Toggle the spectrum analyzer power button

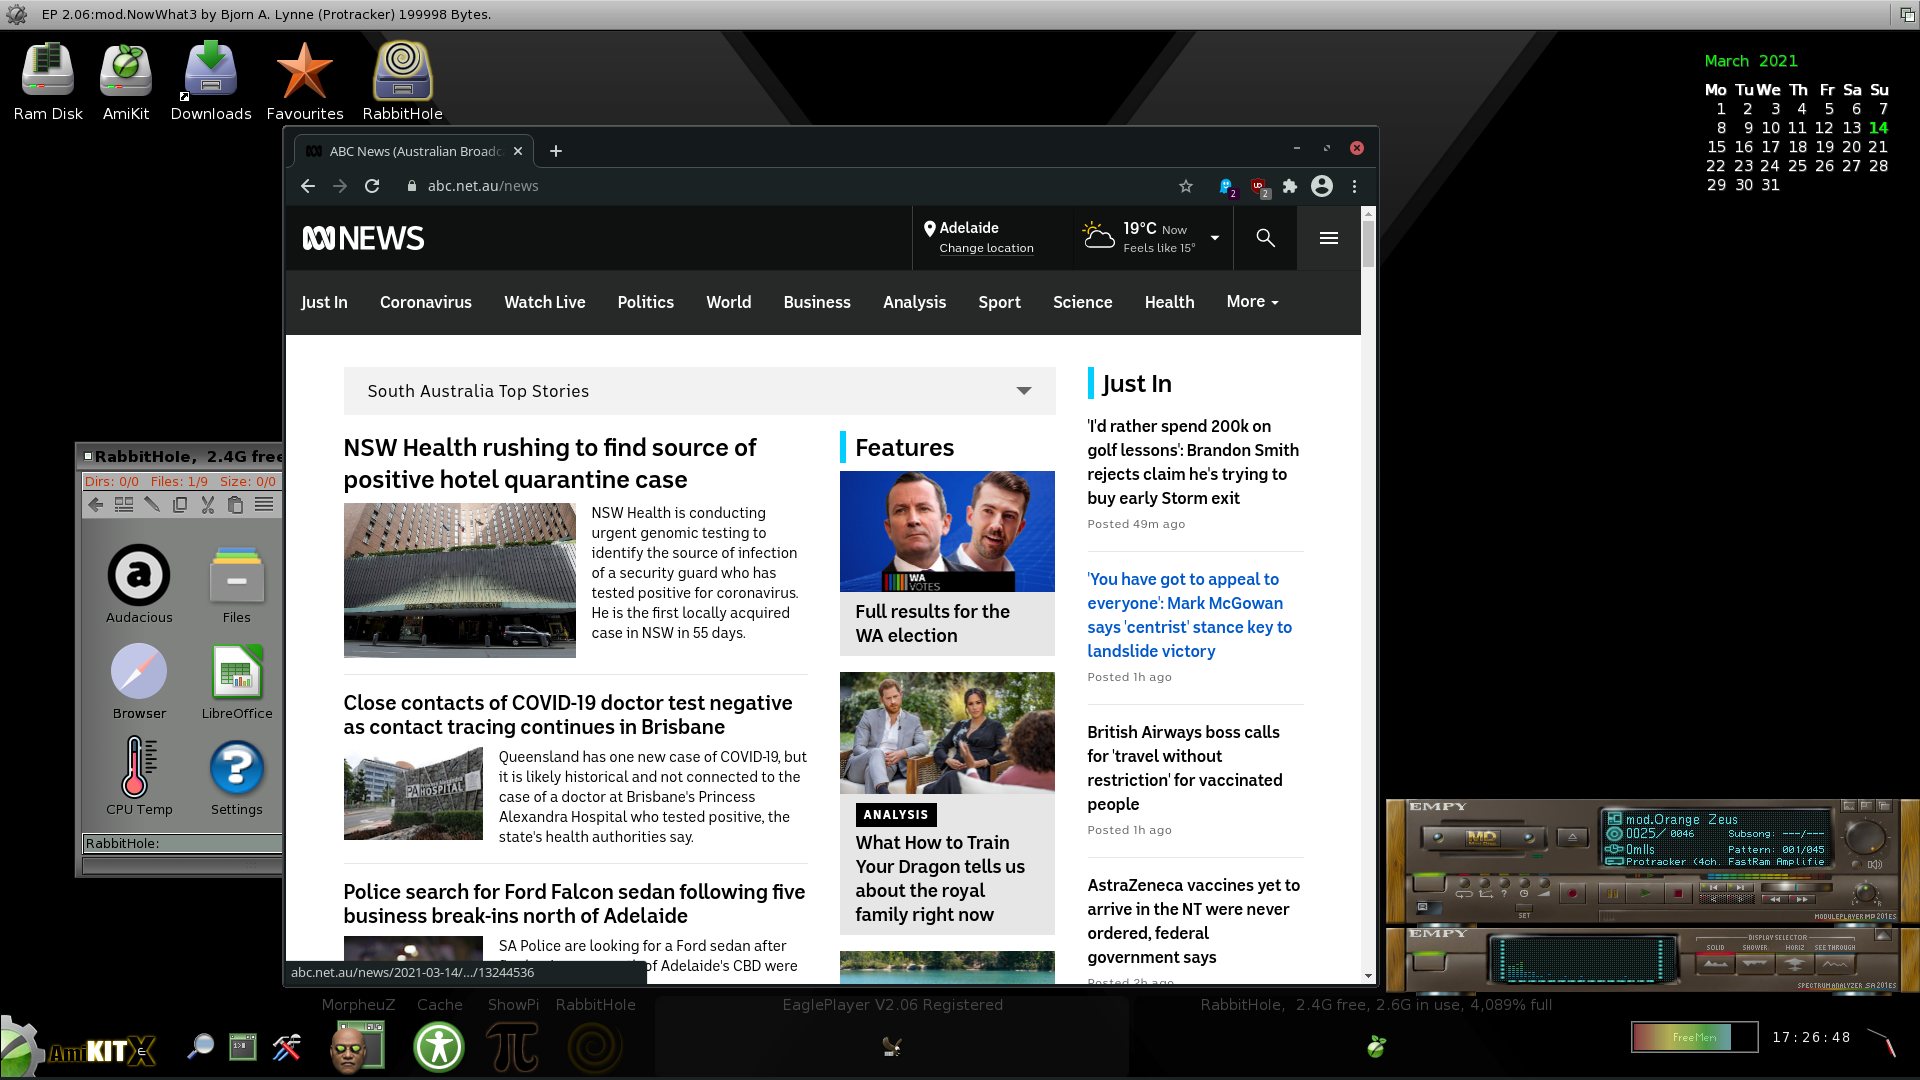tap(1428, 962)
